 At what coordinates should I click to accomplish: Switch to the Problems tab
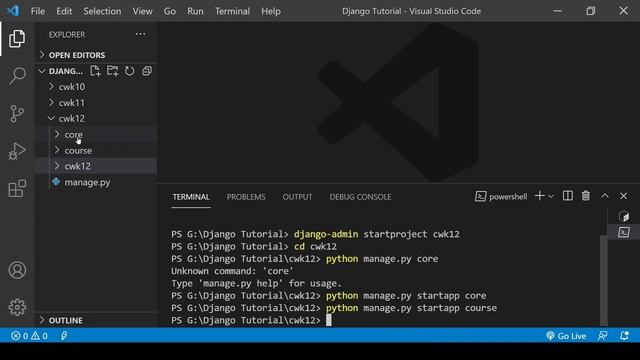tap(246, 197)
